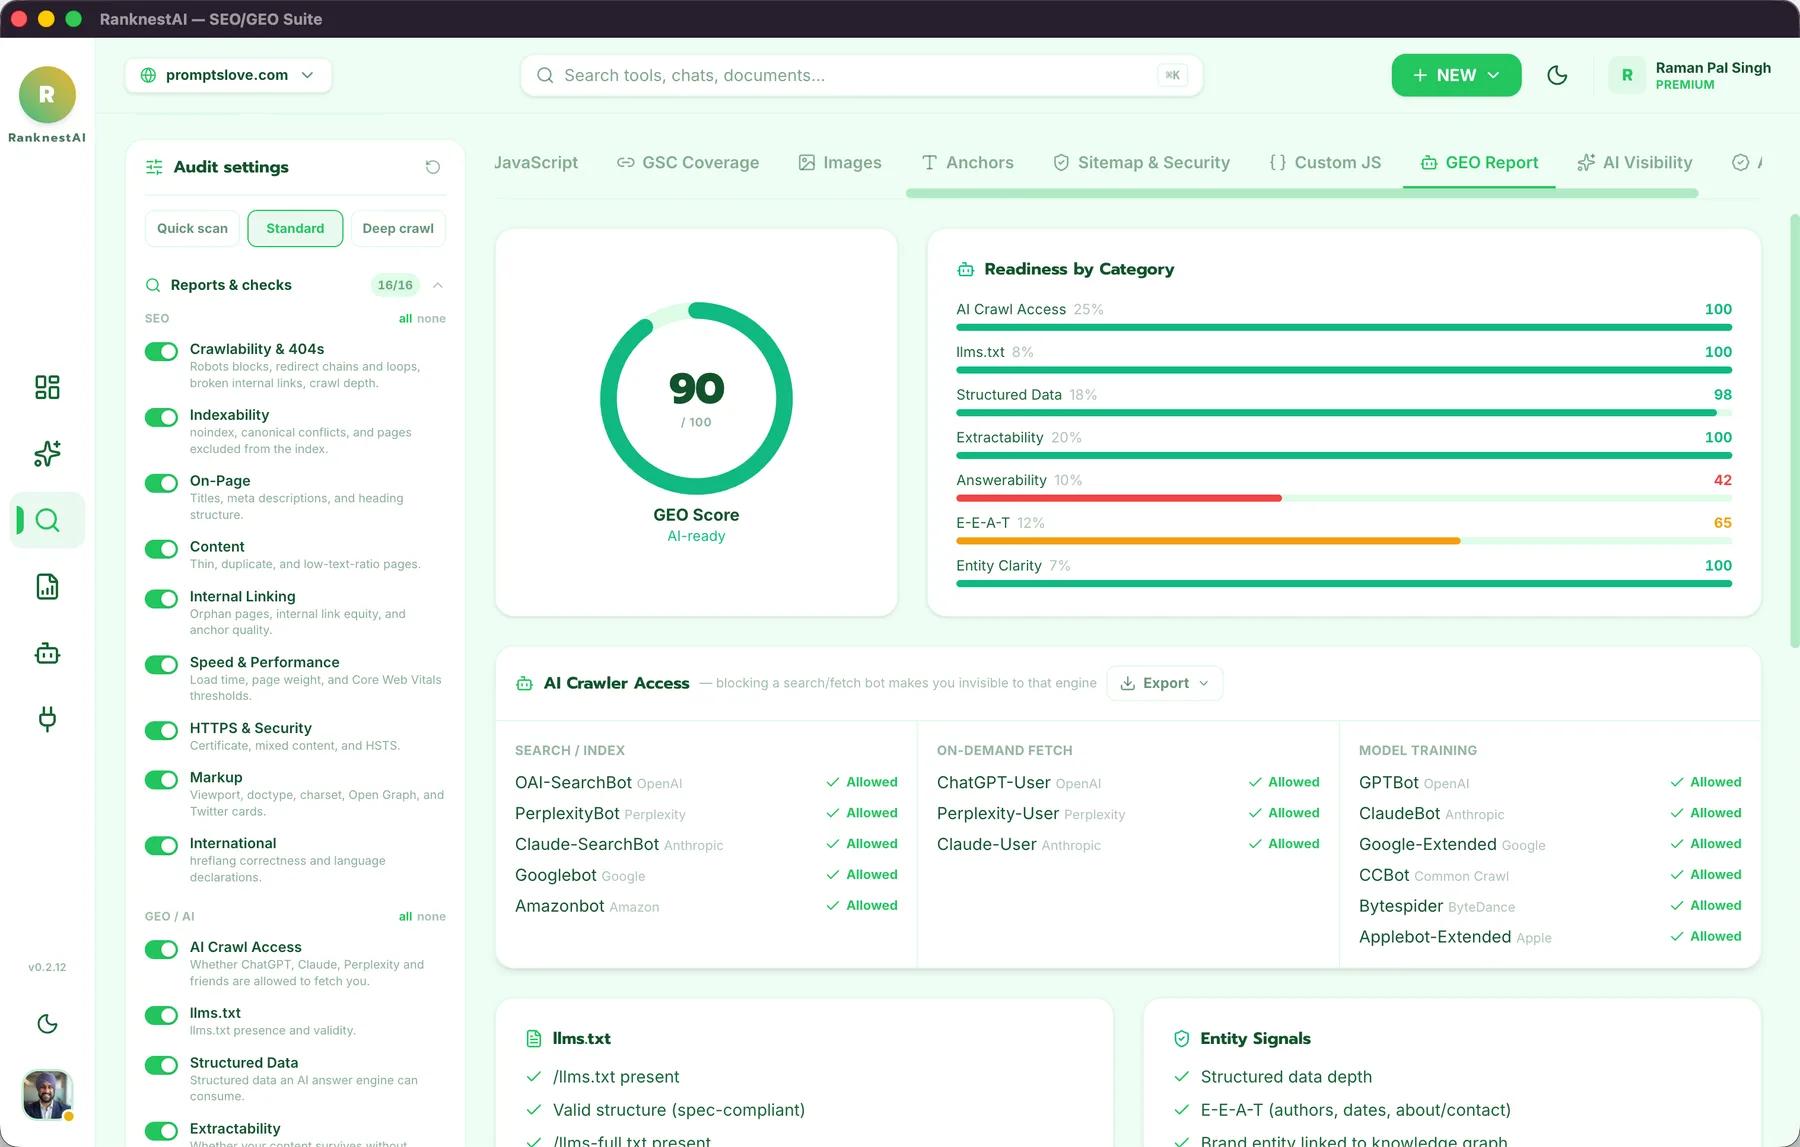Collapse the Reports & checks section
The height and width of the screenshot is (1147, 1800).
tap(438, 285)
